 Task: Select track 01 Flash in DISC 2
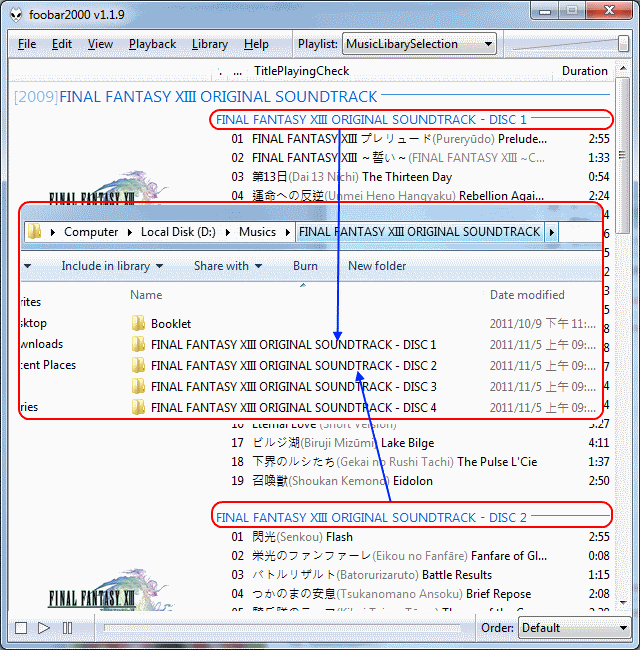click(420, 537)
